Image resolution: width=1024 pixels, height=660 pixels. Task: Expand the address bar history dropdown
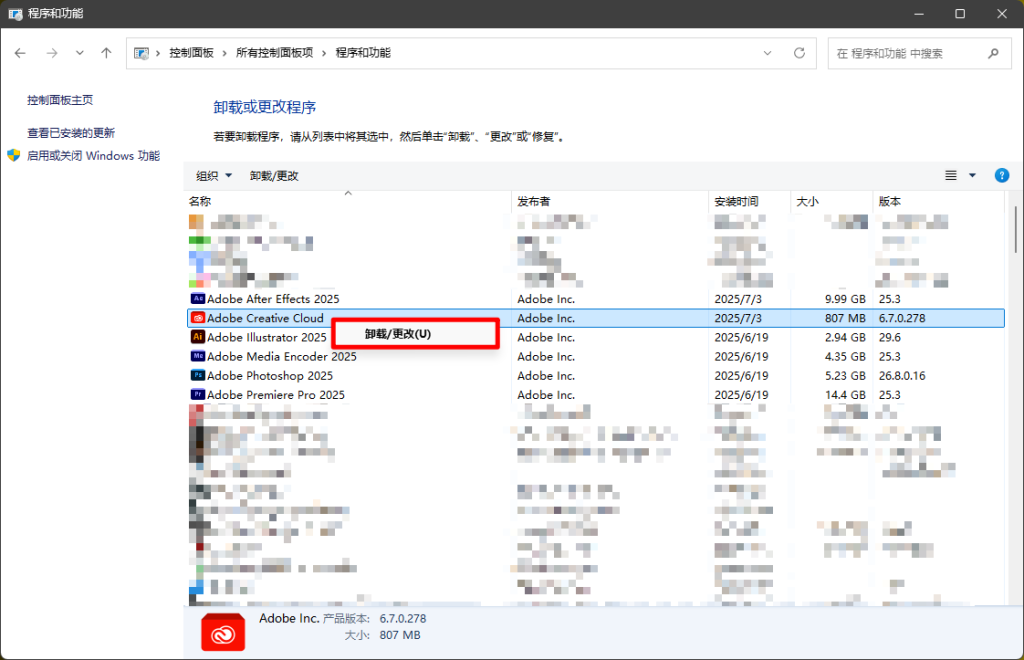[x=767, y=53]
